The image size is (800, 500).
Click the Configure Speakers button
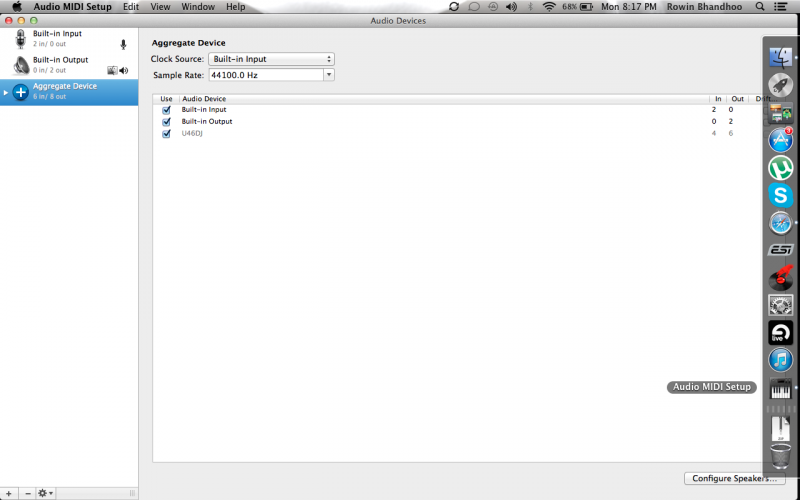(x=734, y=479)
